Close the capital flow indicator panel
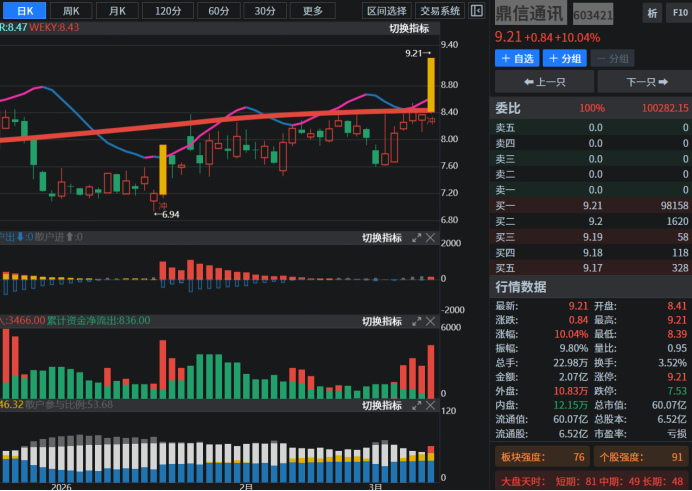The width and height of the screenshot is (692, 491). tap(431, 322)
